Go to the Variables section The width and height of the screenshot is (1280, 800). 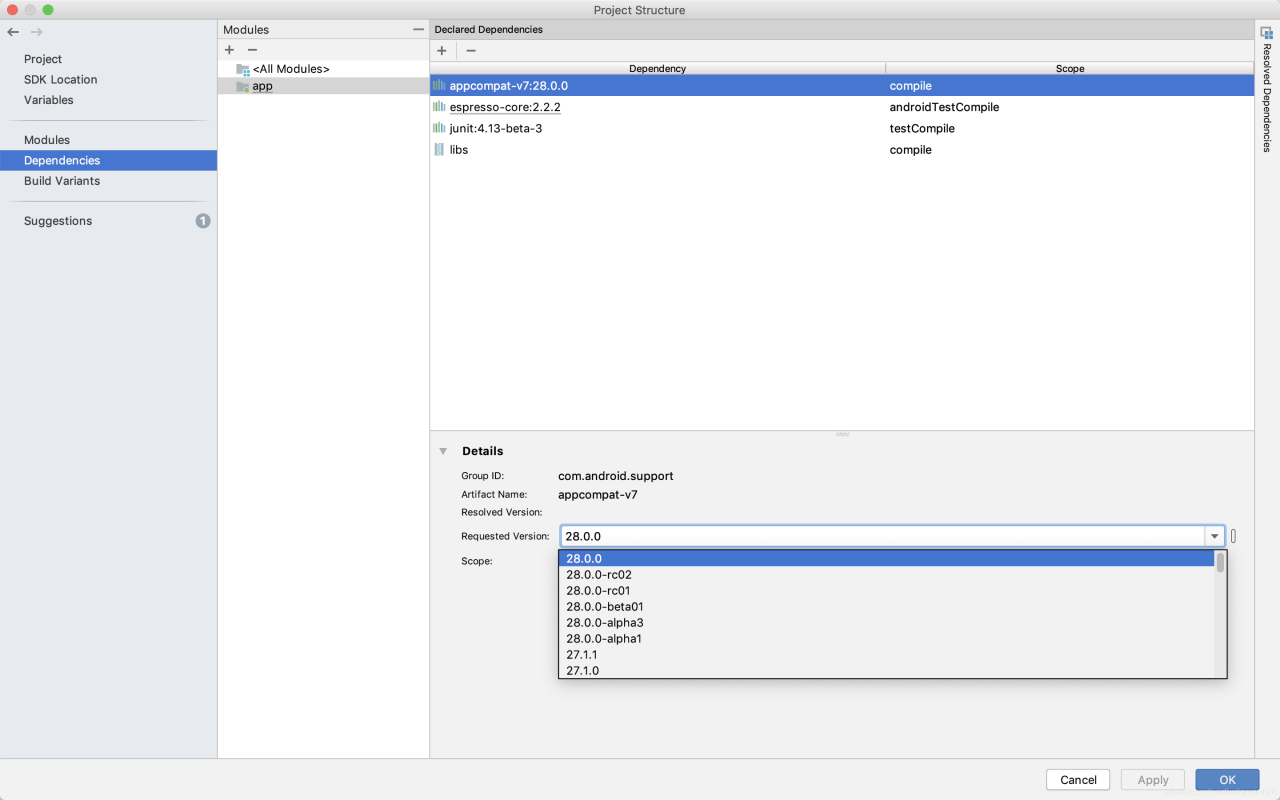point(49,100)
